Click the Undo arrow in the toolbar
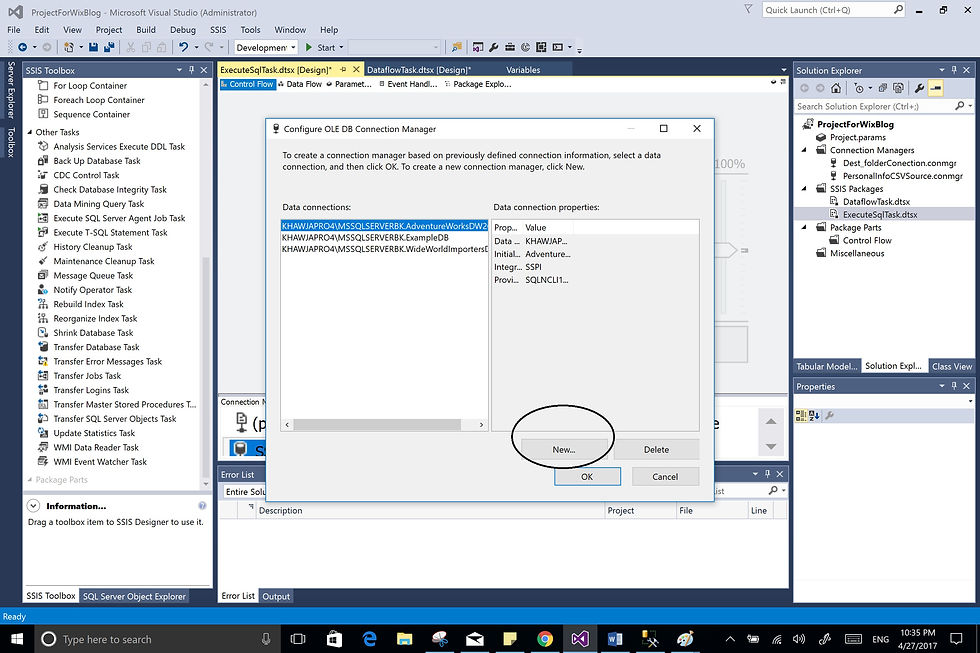The width and height of the screenshot is (980, 653). [183, 47]
